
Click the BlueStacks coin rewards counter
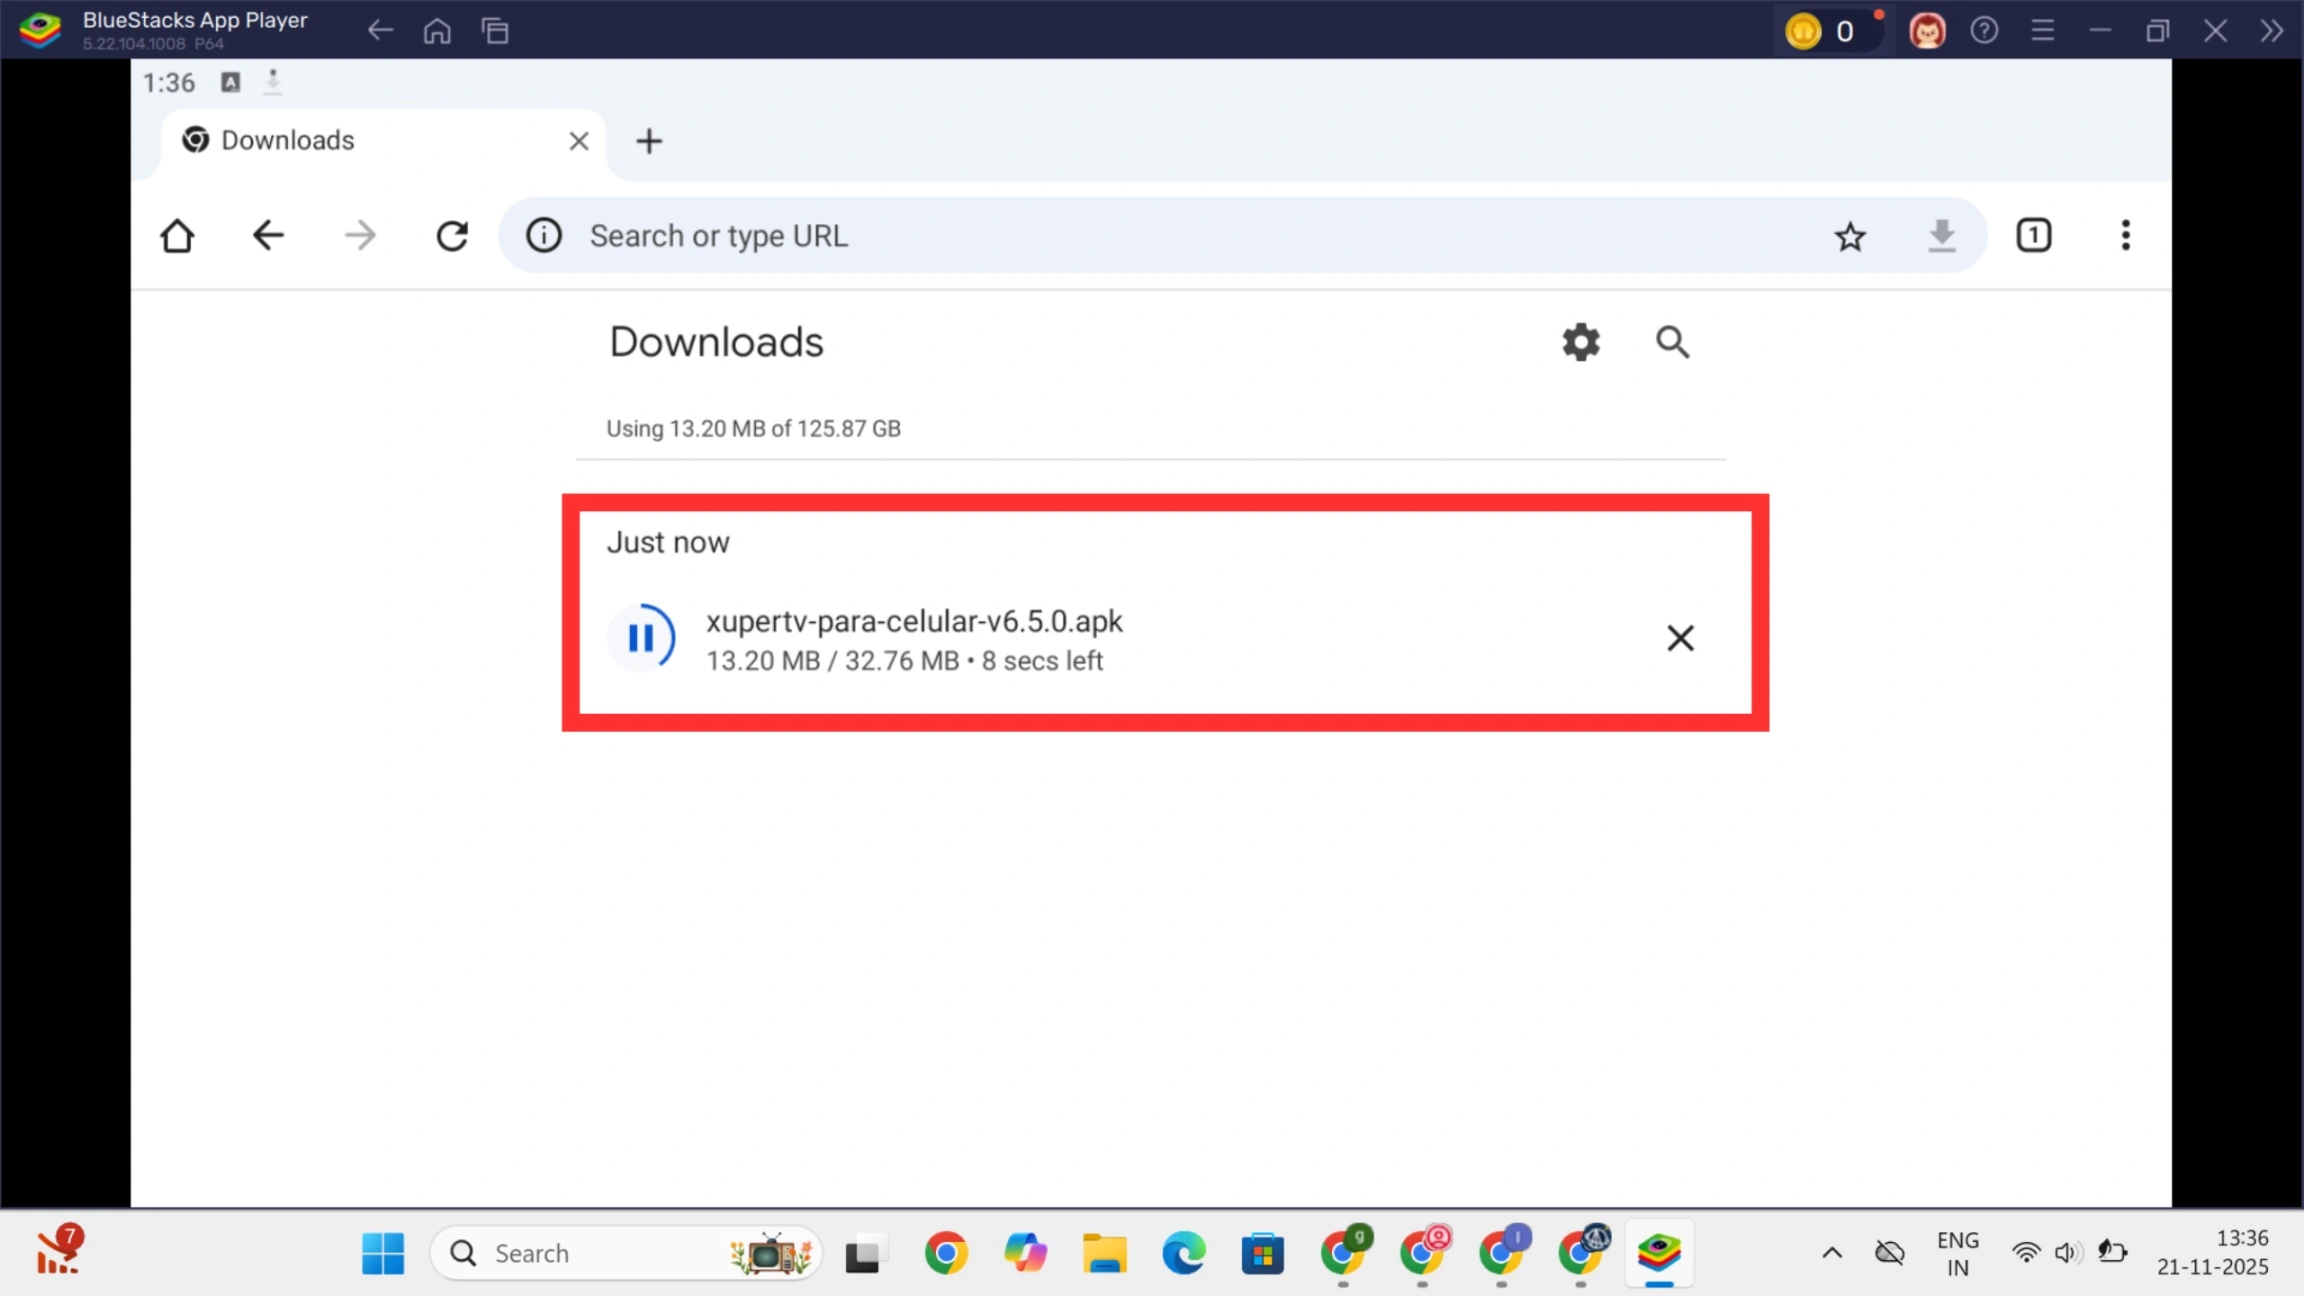coord(1831,30)
